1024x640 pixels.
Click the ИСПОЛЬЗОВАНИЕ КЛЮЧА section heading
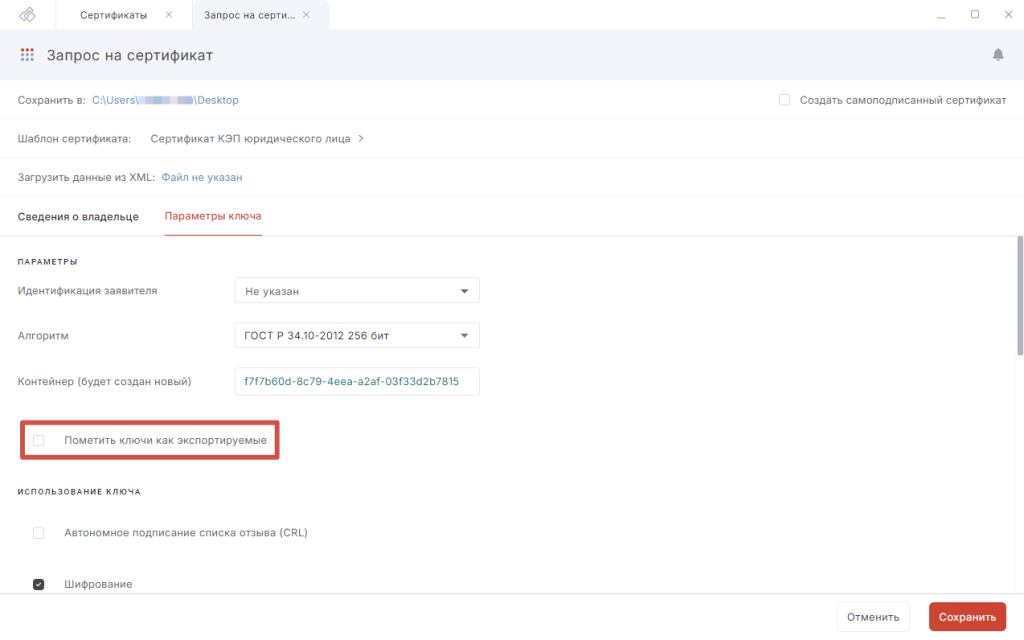[x=79, y=492]
